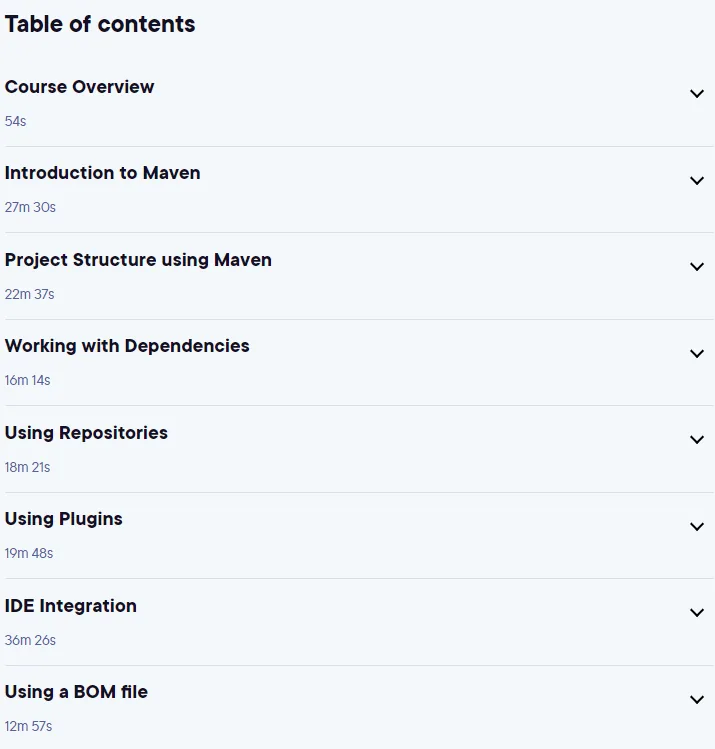Click the 27m 30s duration label

pyautogui.click(x=30, y=207)
